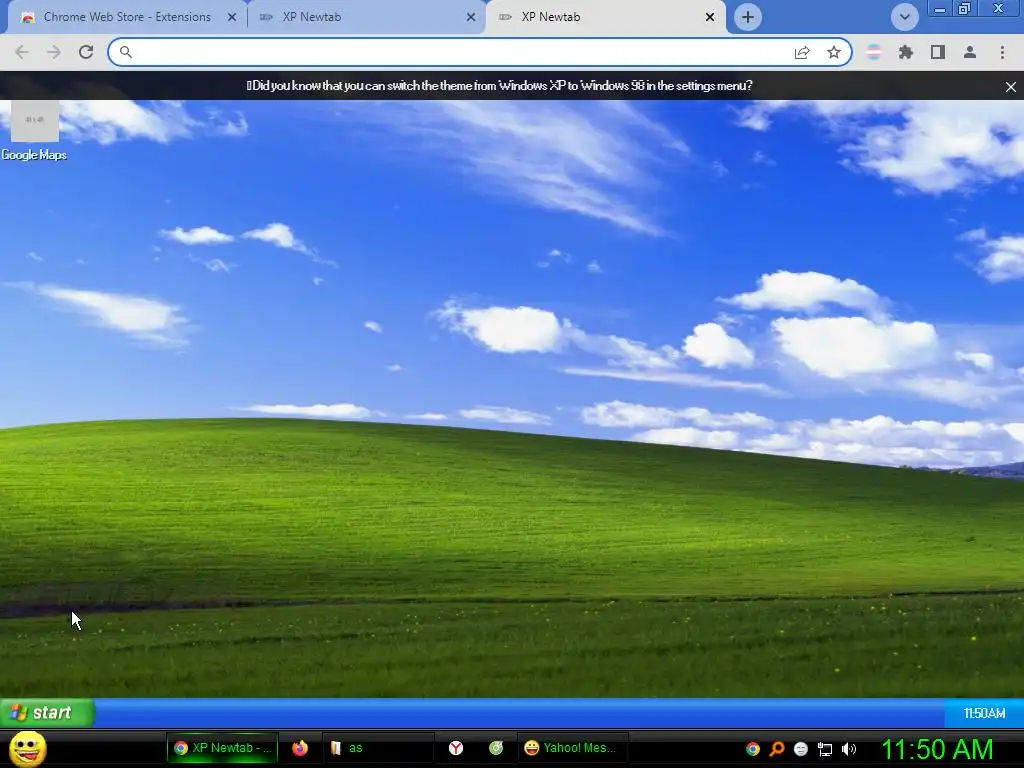Viewport: 1024px width, 768px height.
Task: Switch to the Chrome Web Store tab
Action: click(x=127, y=17)
